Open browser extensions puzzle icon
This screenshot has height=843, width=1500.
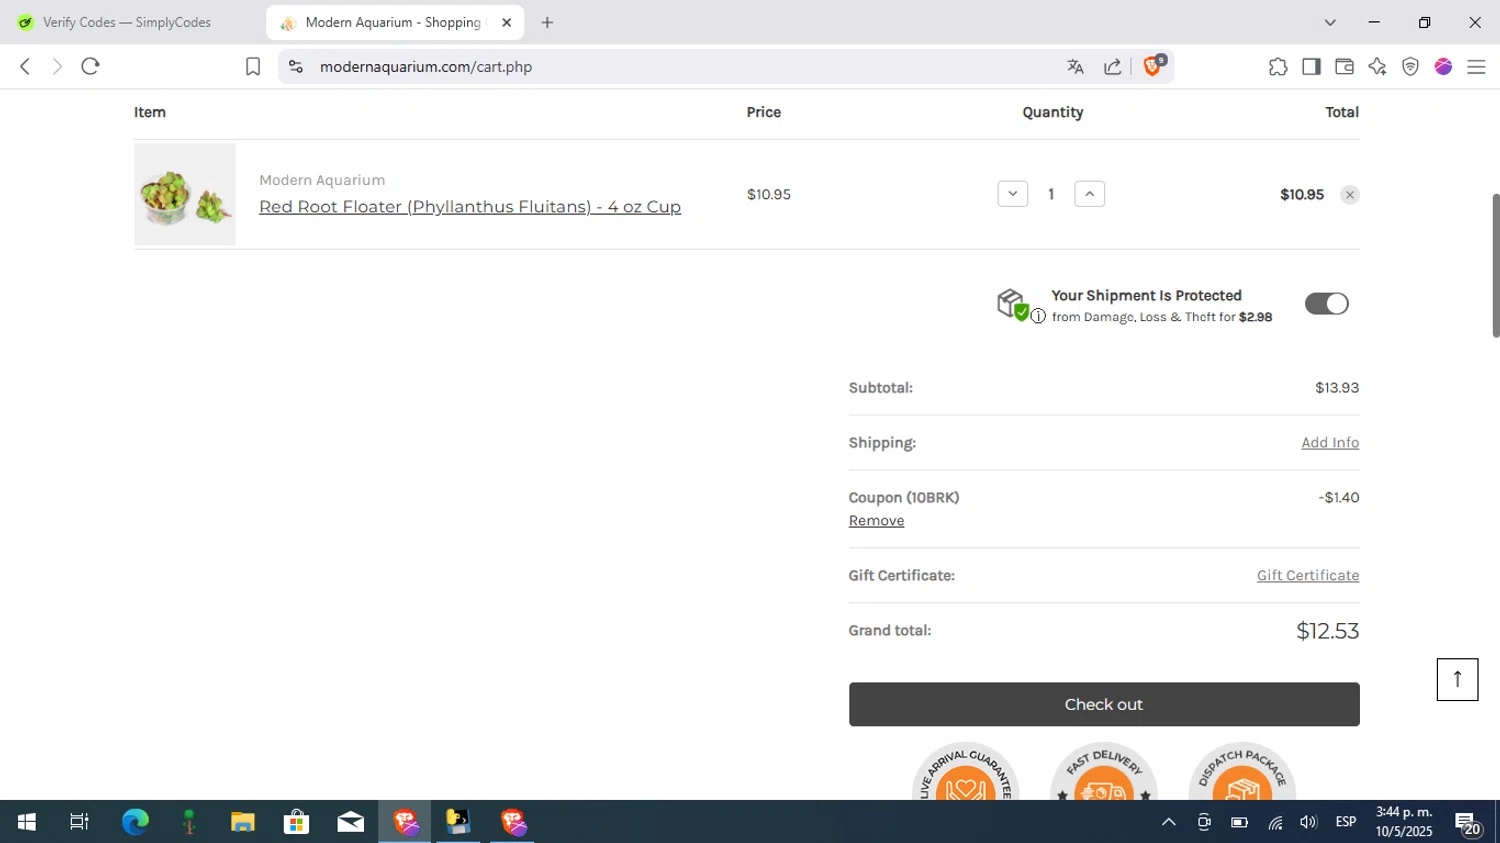[1278, 66]
